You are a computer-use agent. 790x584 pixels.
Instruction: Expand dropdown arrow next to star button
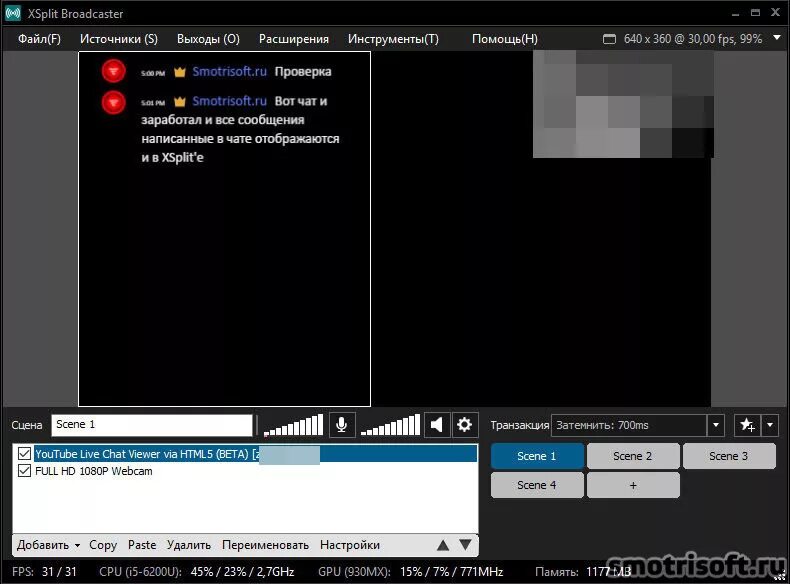click(x=770, y=425)
